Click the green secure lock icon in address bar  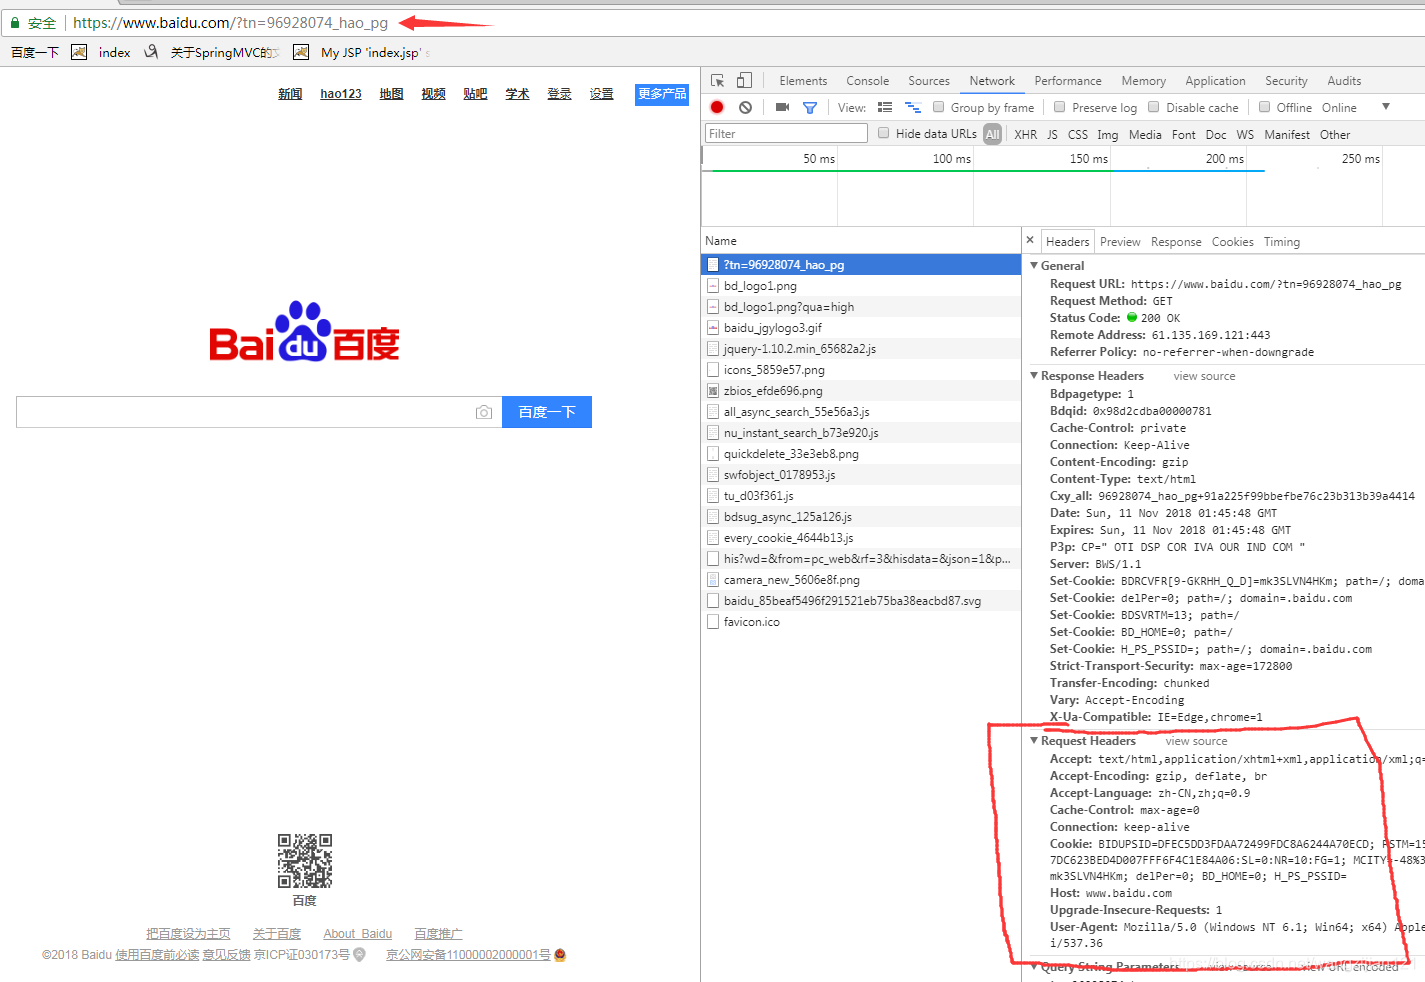[15, 22]
